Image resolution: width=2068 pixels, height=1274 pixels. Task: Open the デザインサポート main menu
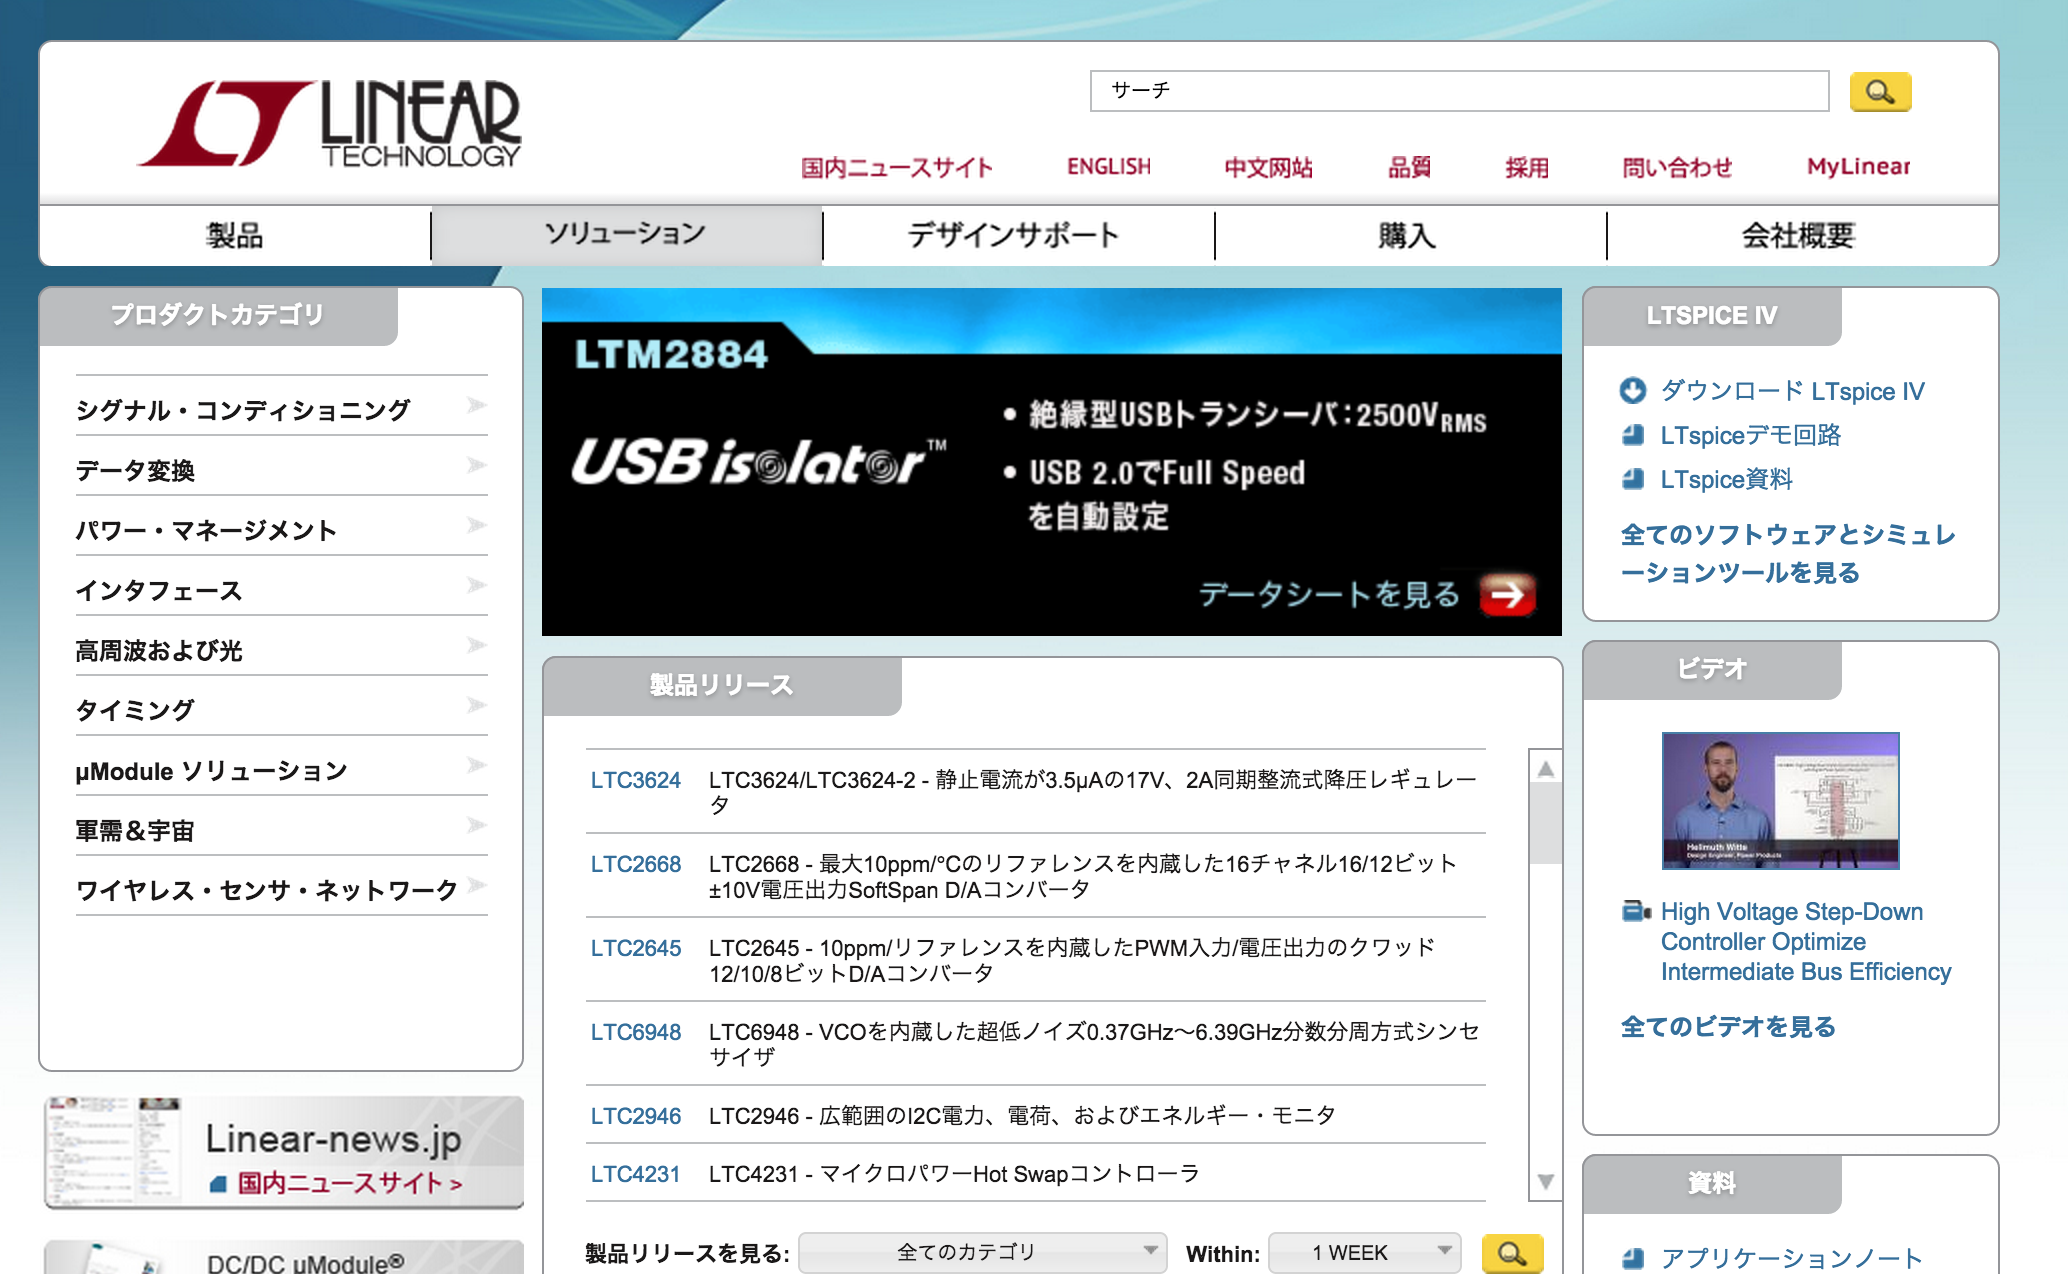click(x=1018, y=236)
